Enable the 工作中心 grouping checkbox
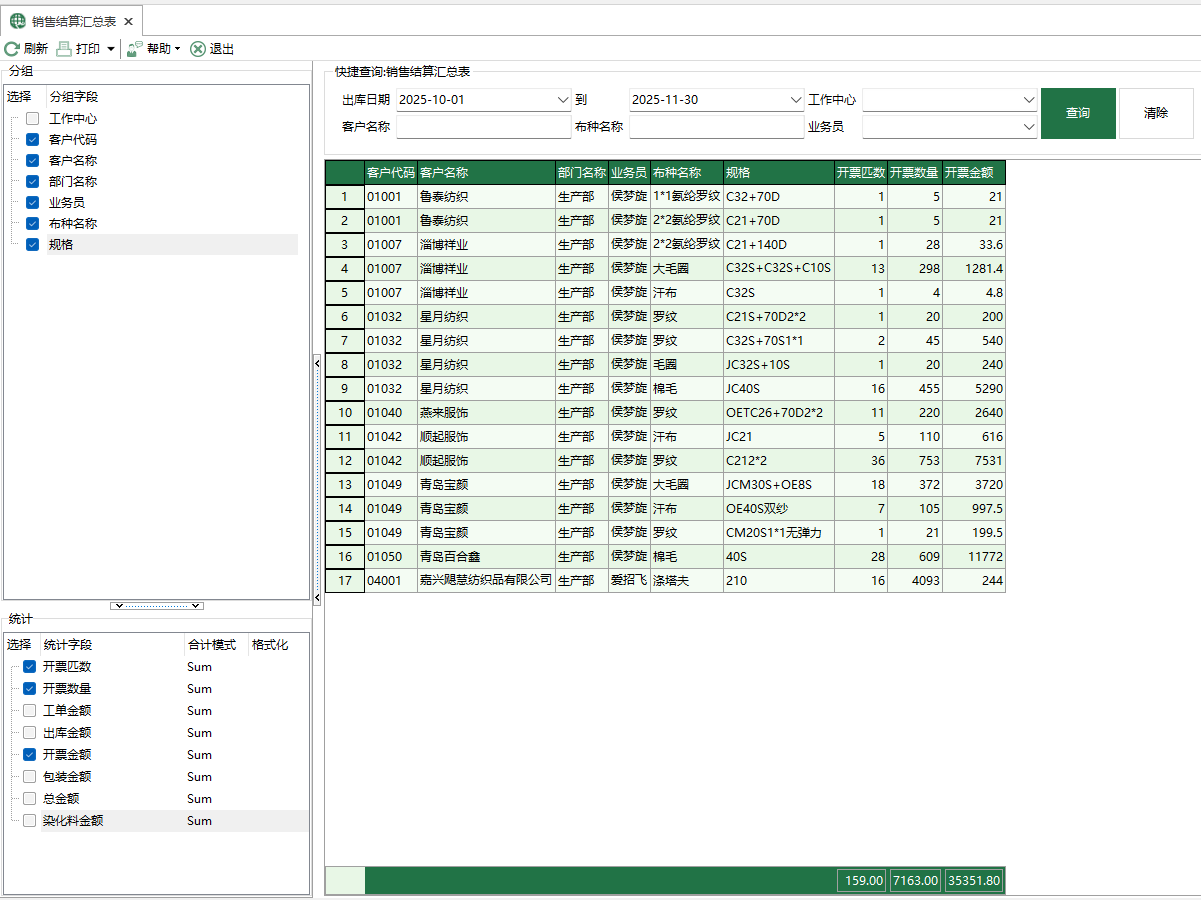Screen dimensions: 1201x900 click(32, 119)
